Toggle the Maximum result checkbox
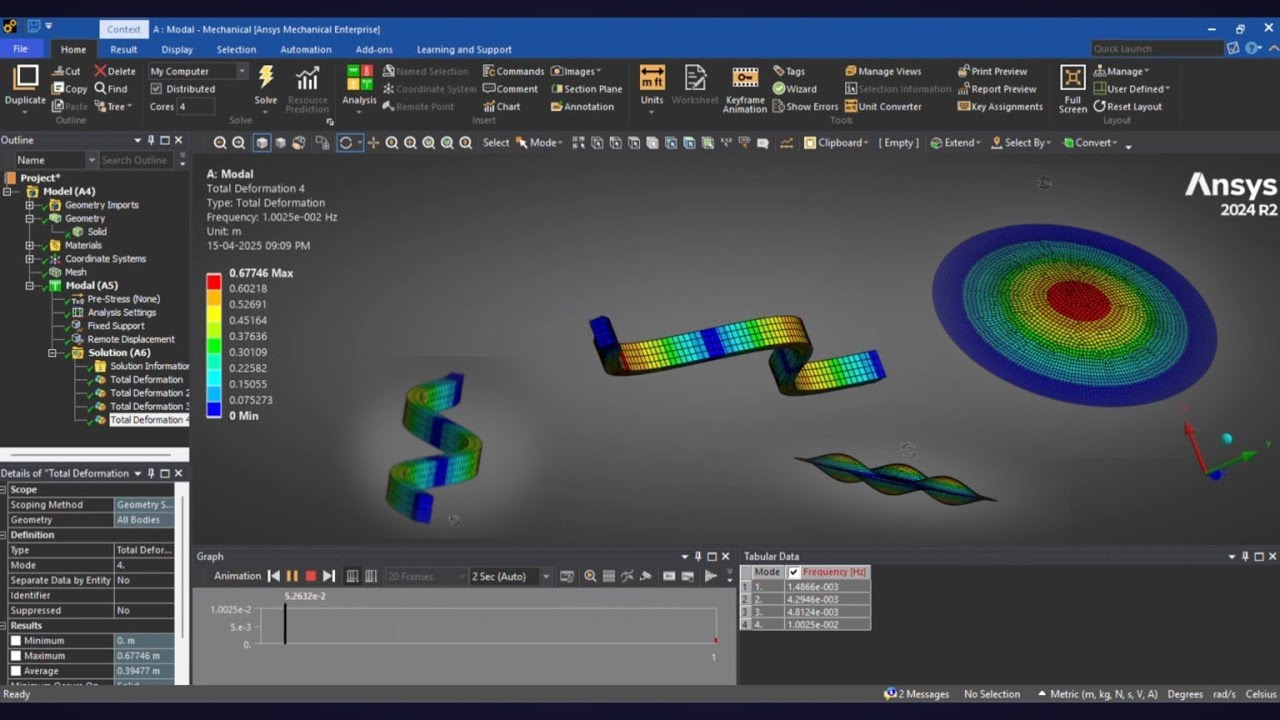The image size is (1280, 720). click(x=15, y=656)
